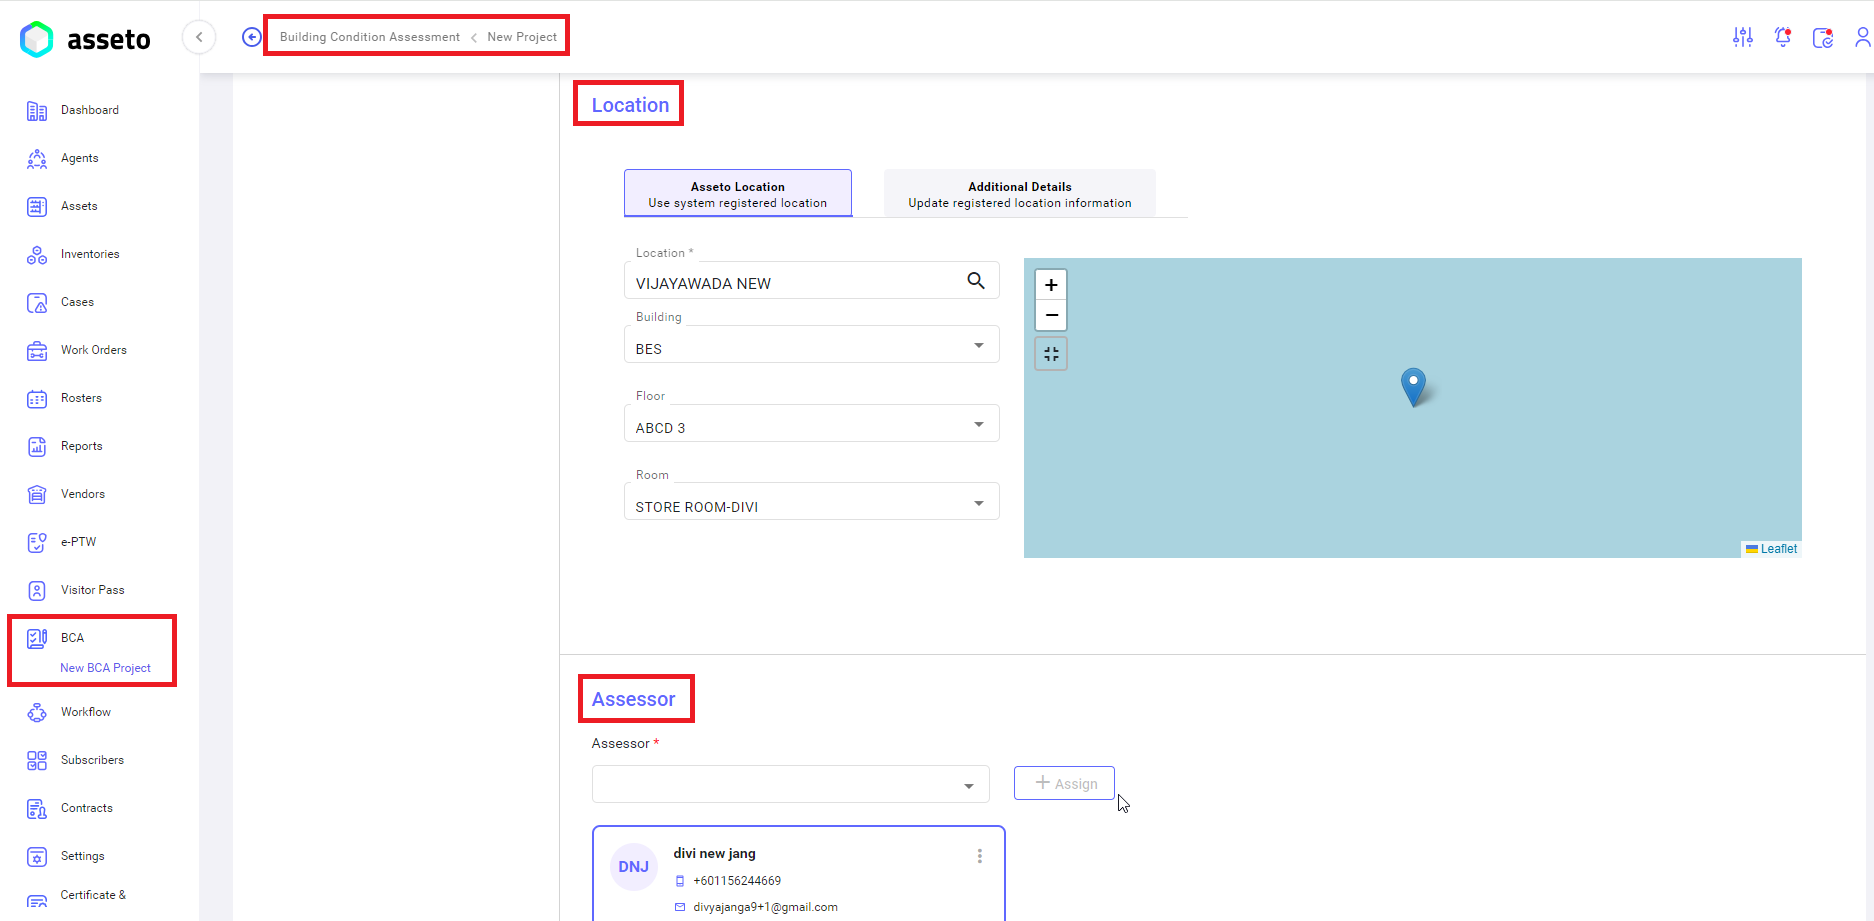Open the Dashboard sidebar icon
This screenshot has height=921, width=1874.
pos(37,111)
